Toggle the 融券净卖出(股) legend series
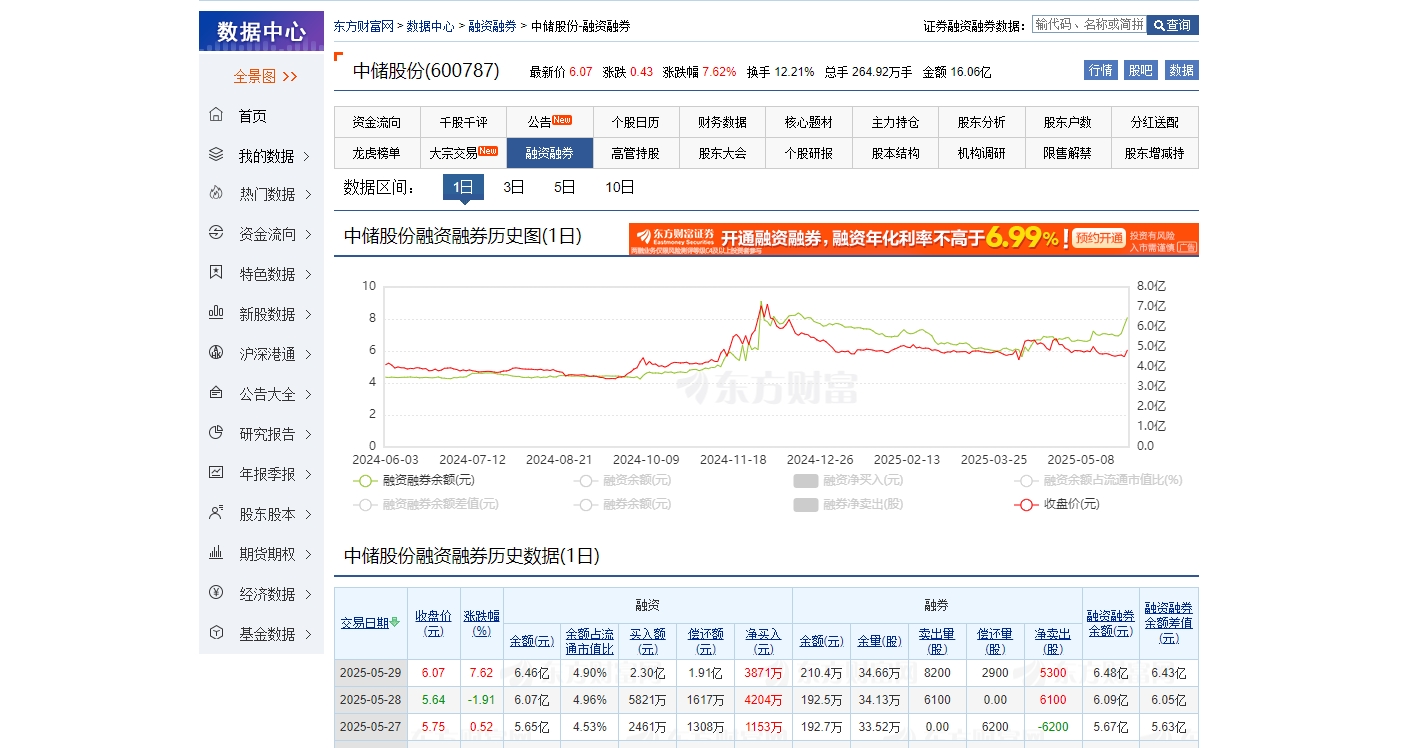The image size is (1412, 748). [x=848, y=504]
